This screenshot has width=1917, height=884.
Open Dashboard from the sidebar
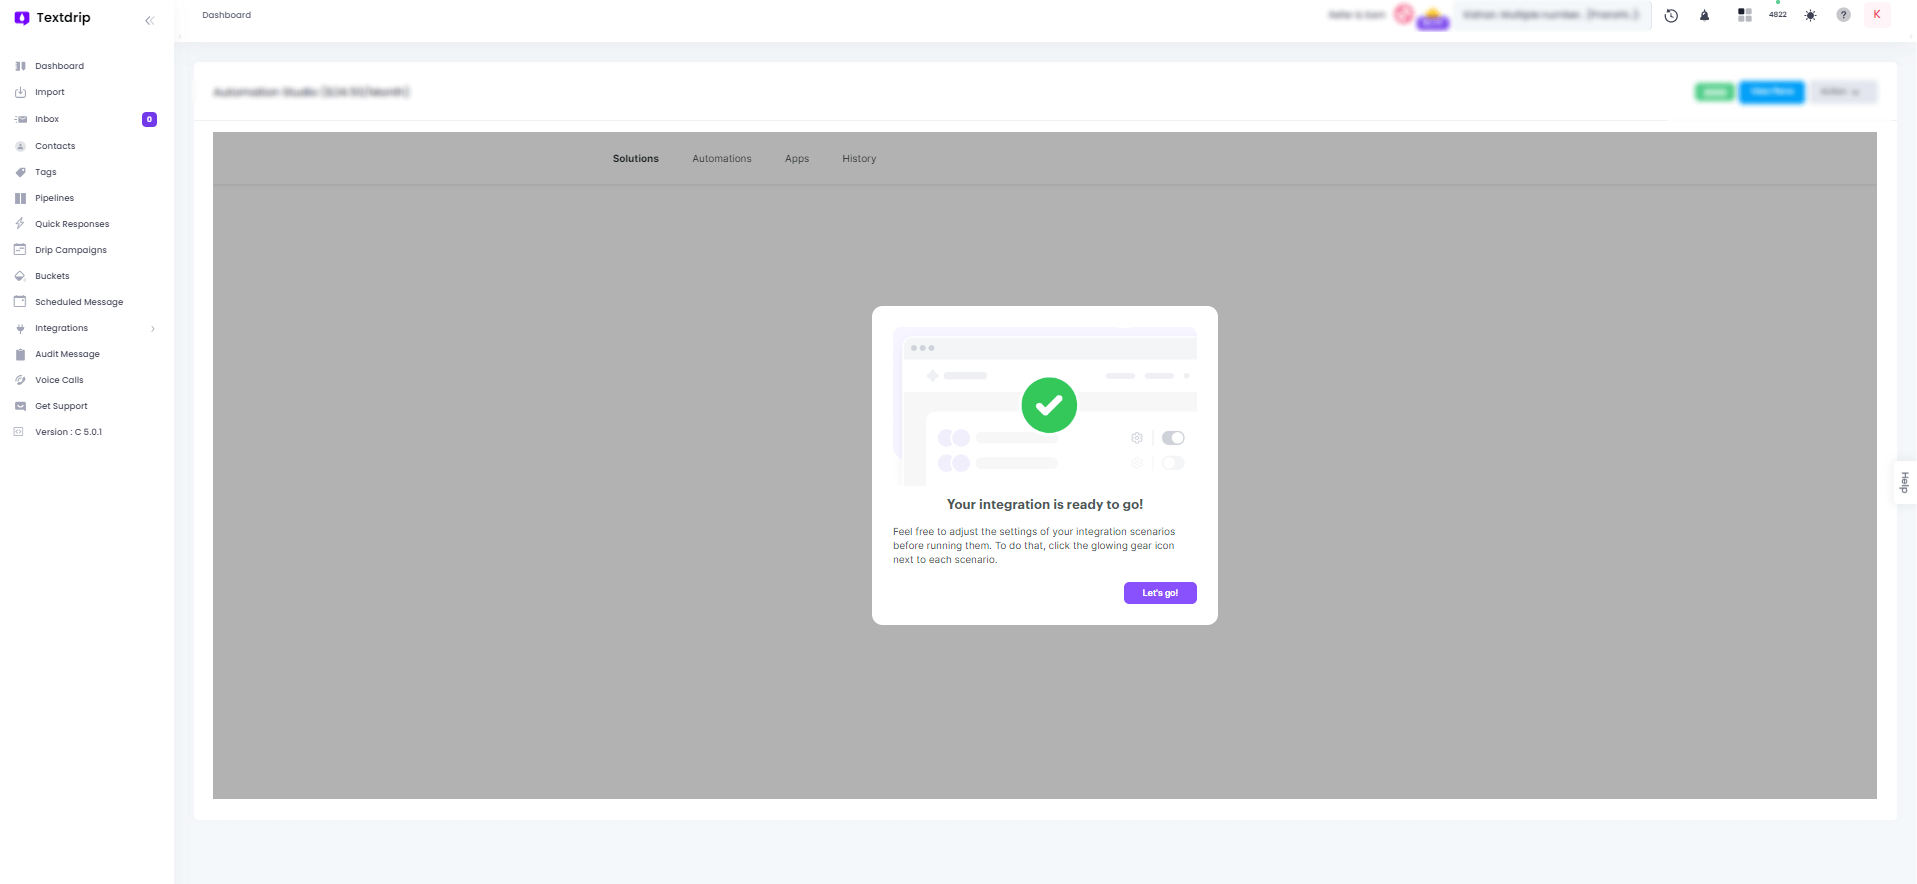pyautogui.click(x=59, y=66)
